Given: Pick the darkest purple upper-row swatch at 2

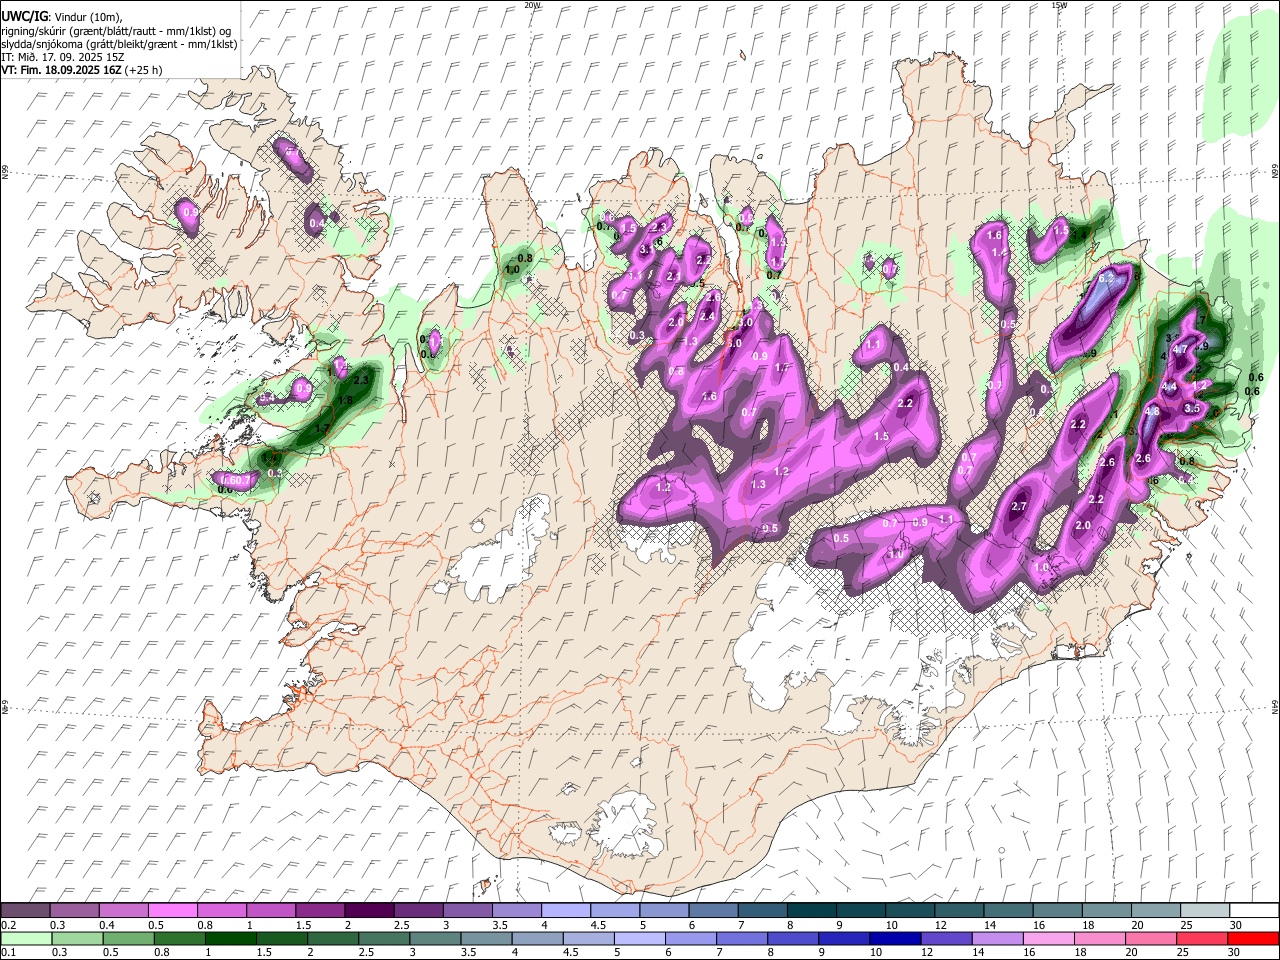Looking at the screenshot, I should (x=369, y=910).
